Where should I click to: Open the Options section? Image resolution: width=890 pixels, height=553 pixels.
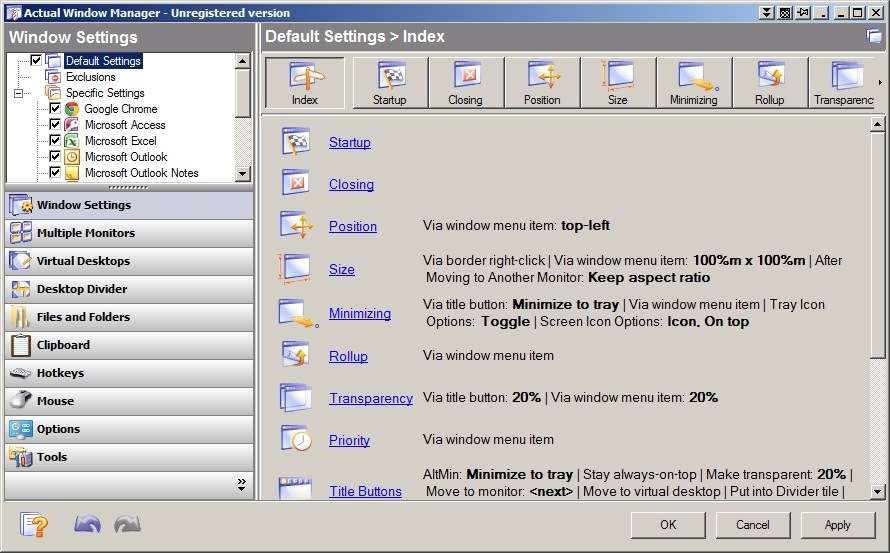pyautogui.click(x=129, y=429)
